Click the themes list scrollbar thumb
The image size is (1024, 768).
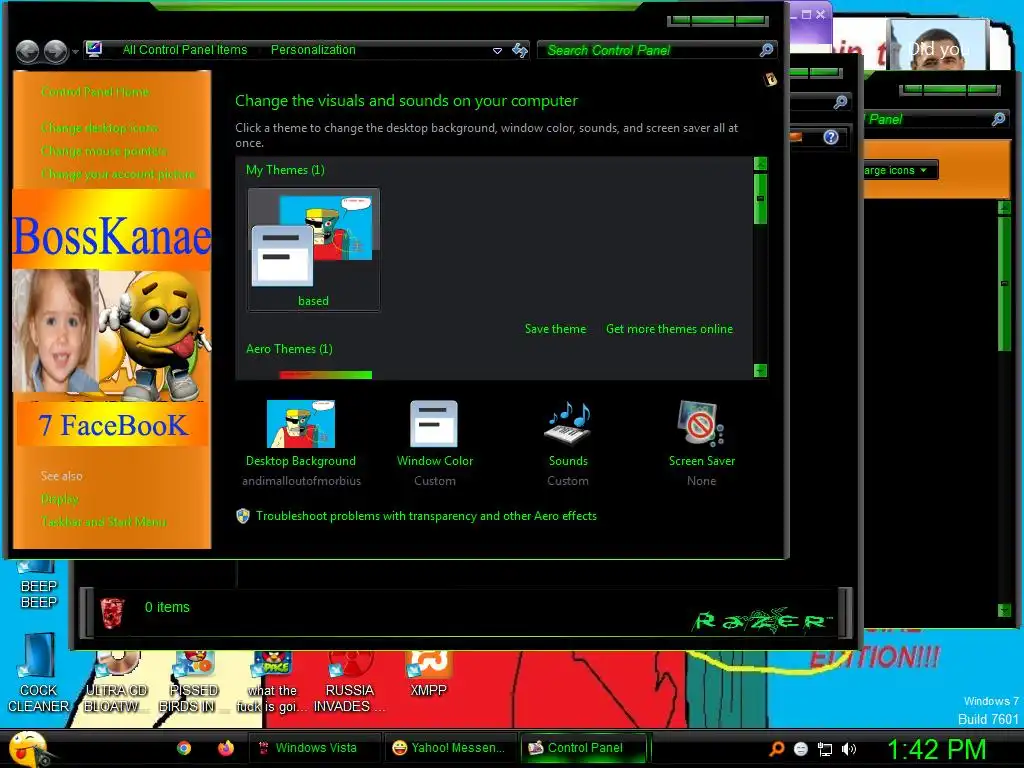coord(760,199)
